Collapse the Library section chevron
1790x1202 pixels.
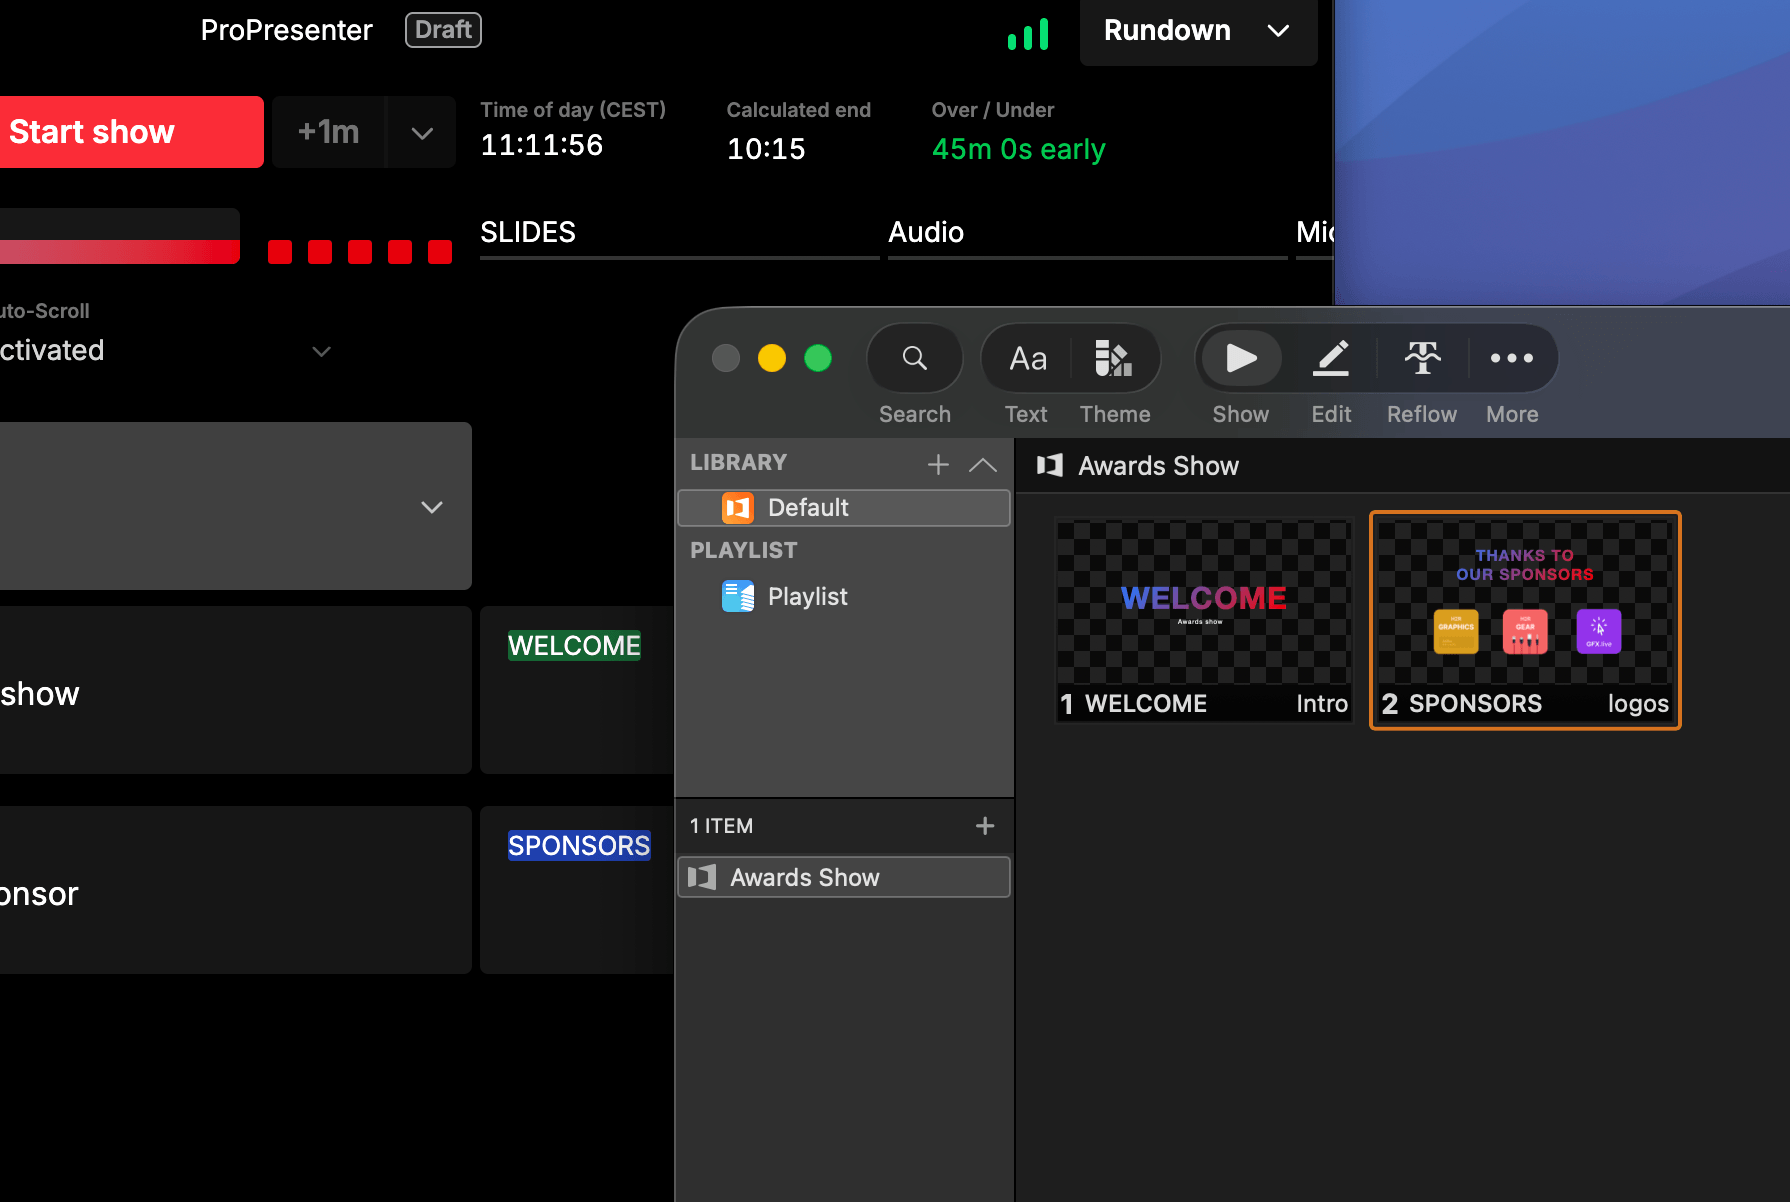[x=983, y=464]
